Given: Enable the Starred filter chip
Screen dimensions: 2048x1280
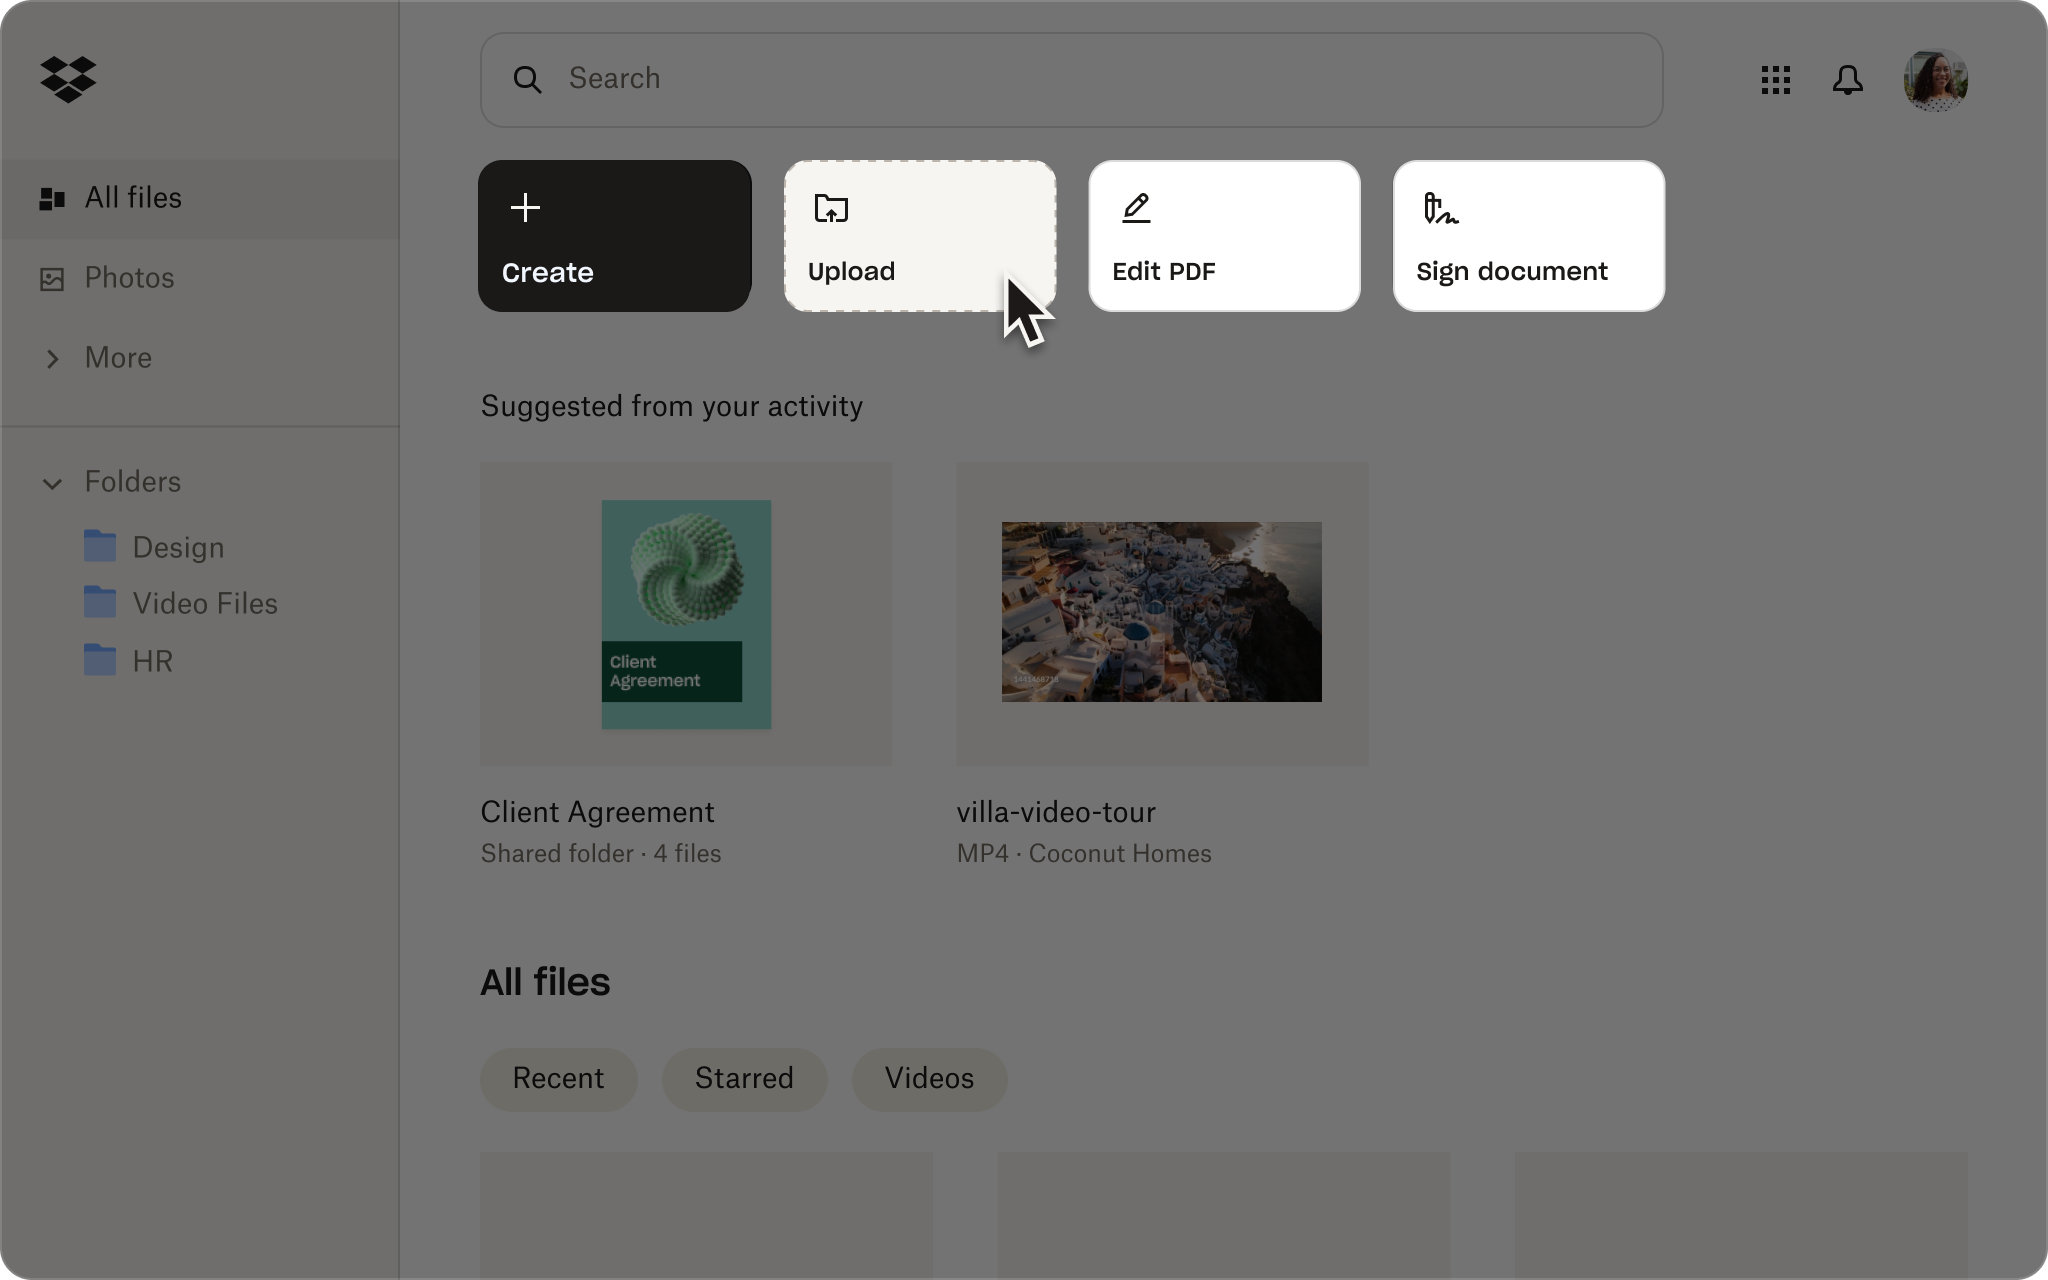Looking at the screenshot, I should pos(744,1079).
